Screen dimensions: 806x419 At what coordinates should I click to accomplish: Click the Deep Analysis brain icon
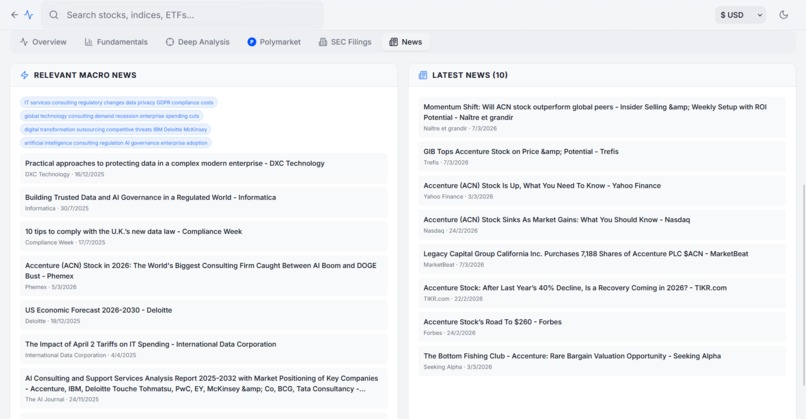point(170,42)
